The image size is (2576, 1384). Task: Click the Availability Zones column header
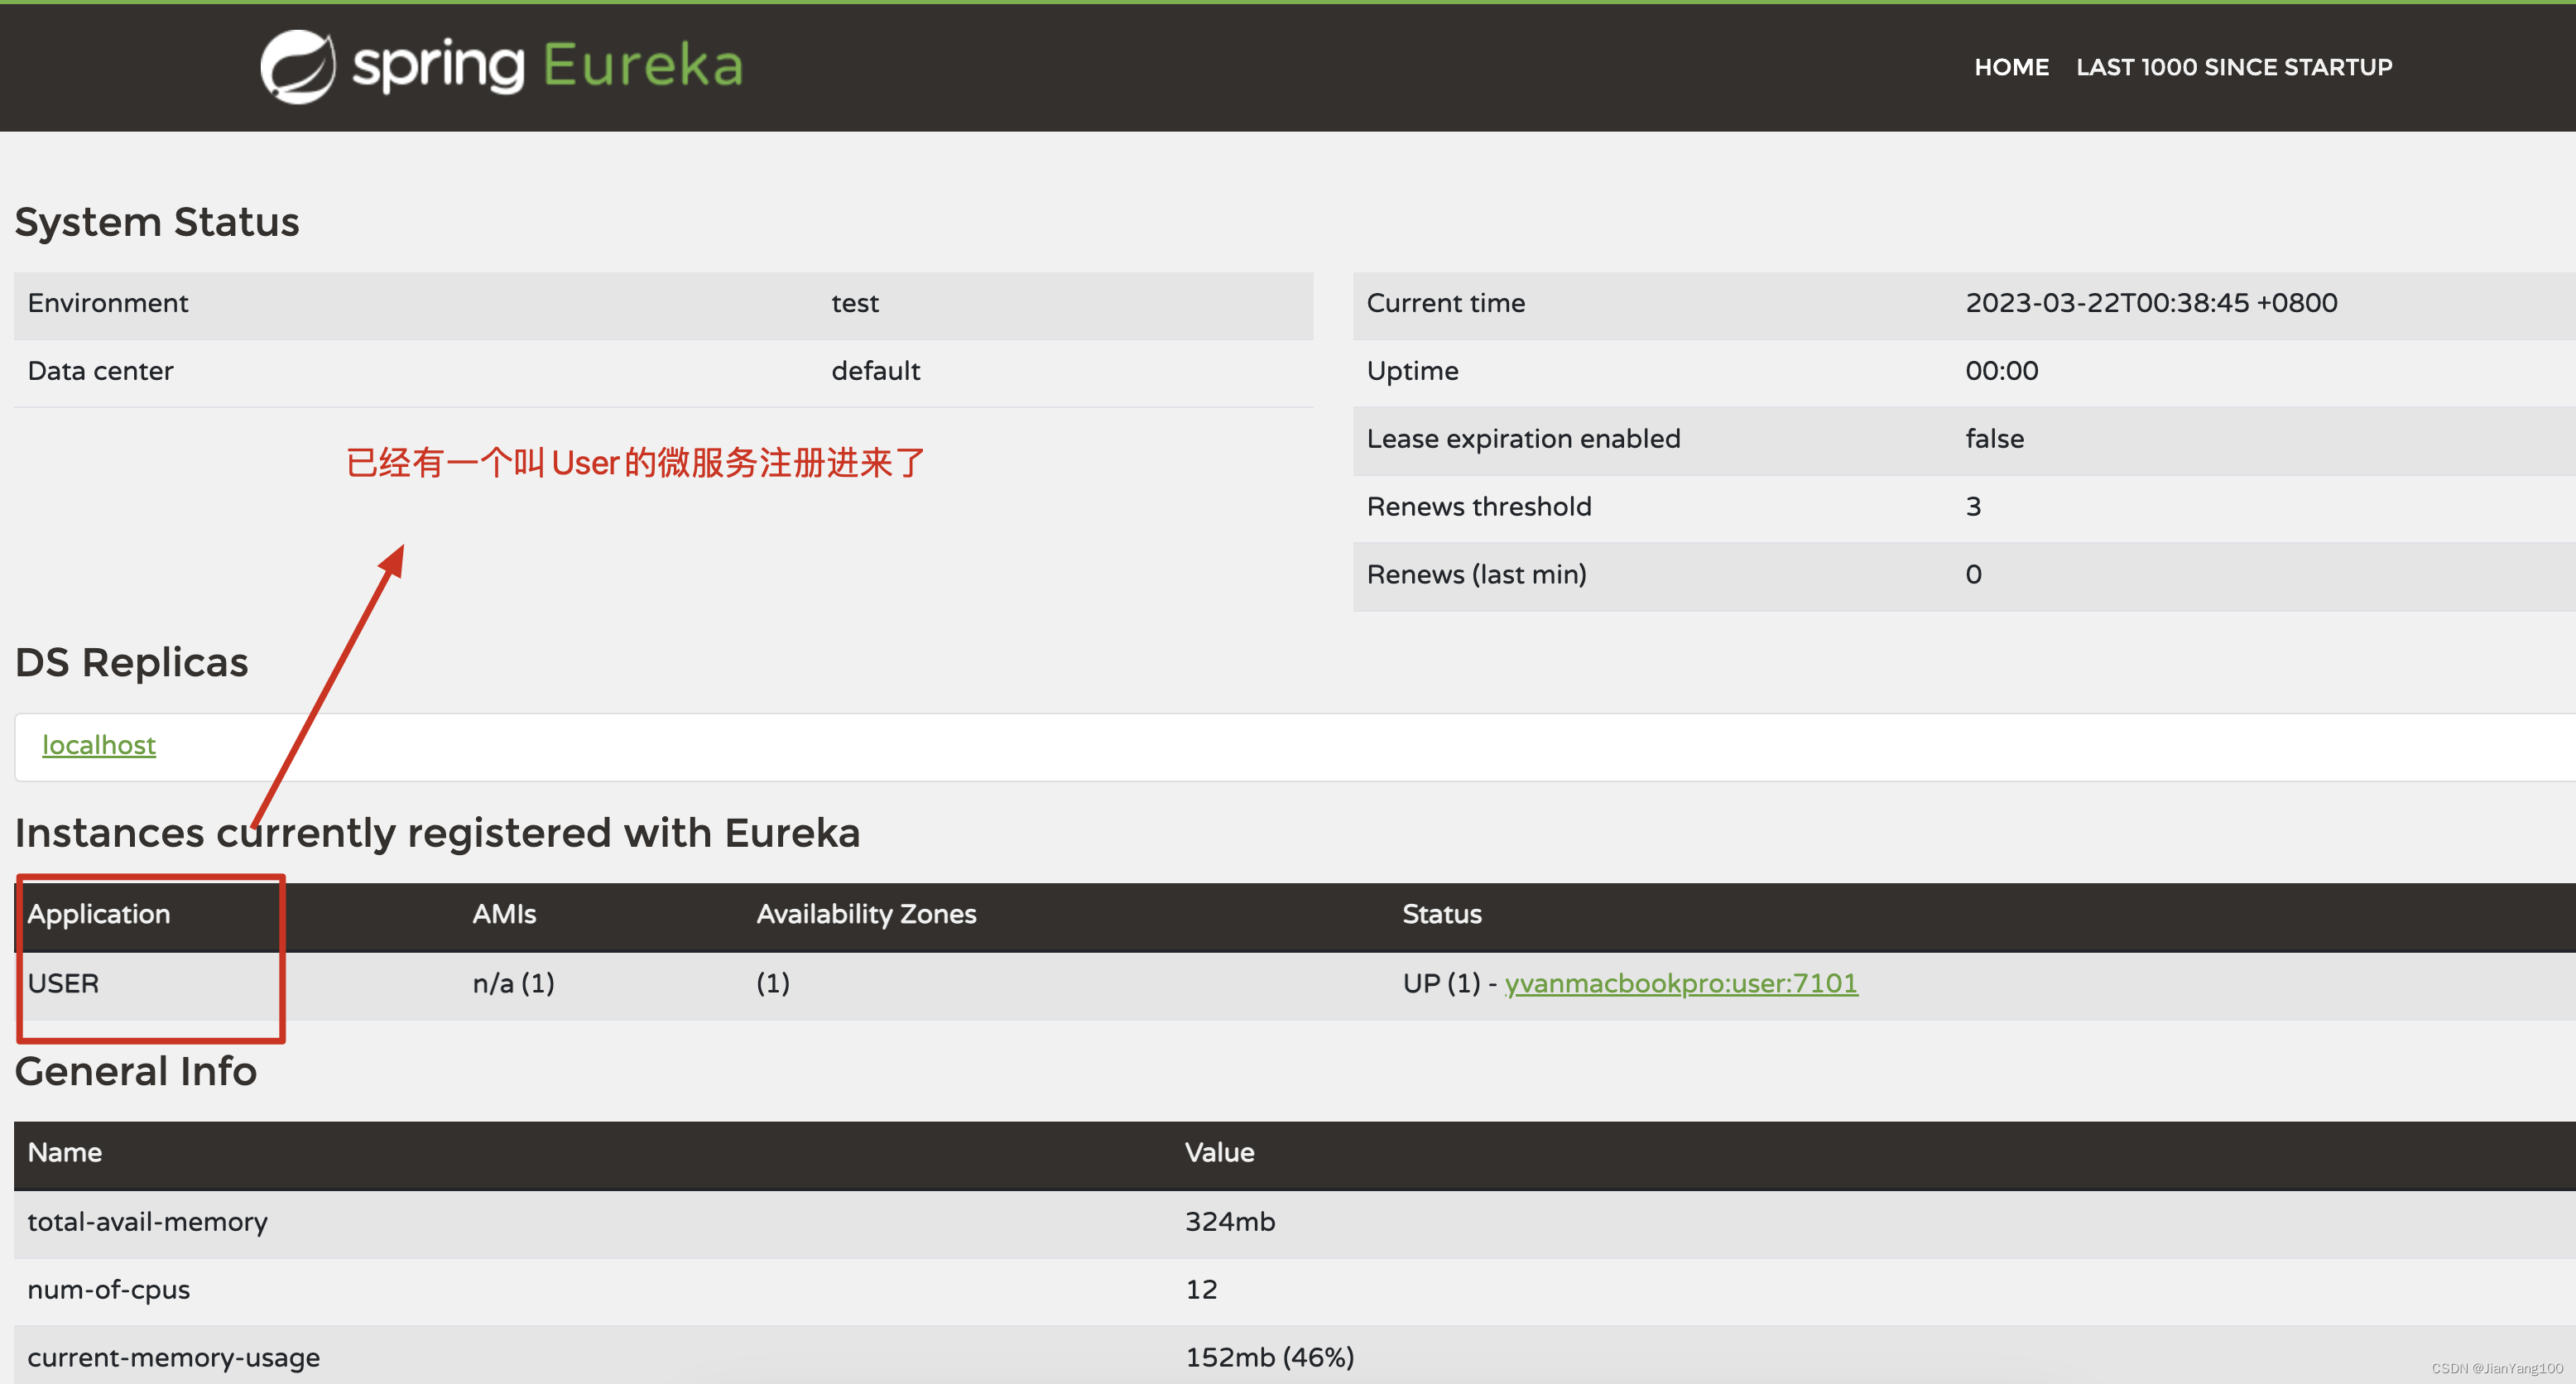(866, 913)
